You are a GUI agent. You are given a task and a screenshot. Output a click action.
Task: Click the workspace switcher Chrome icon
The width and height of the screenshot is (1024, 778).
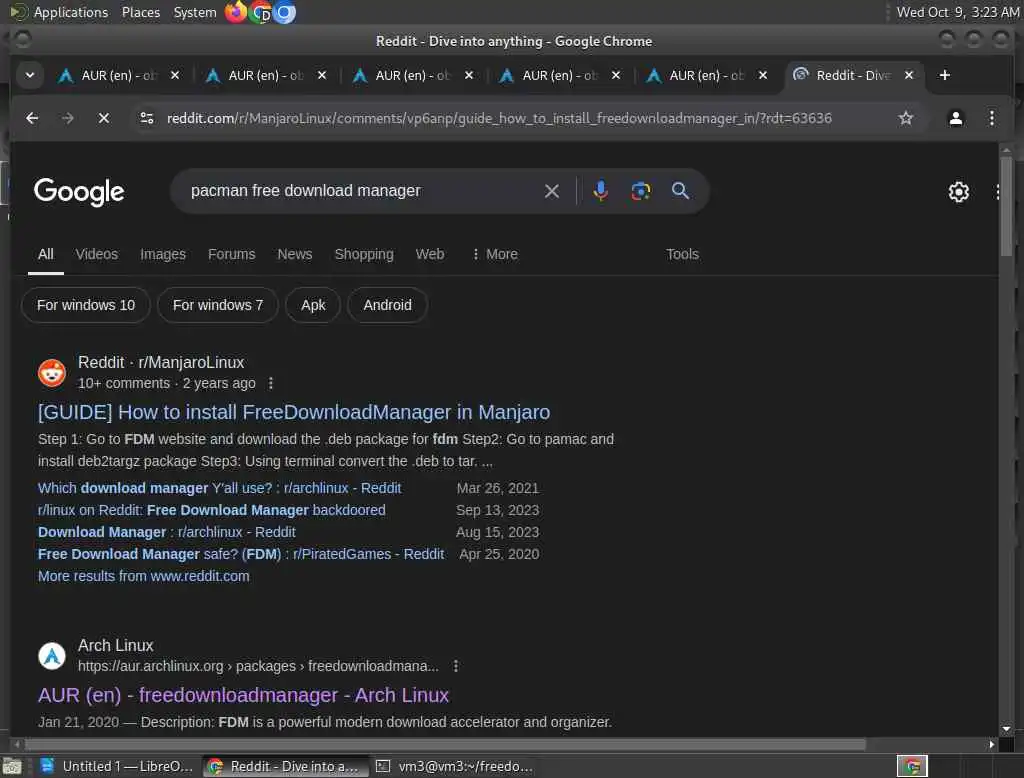(x=912, y=766)
